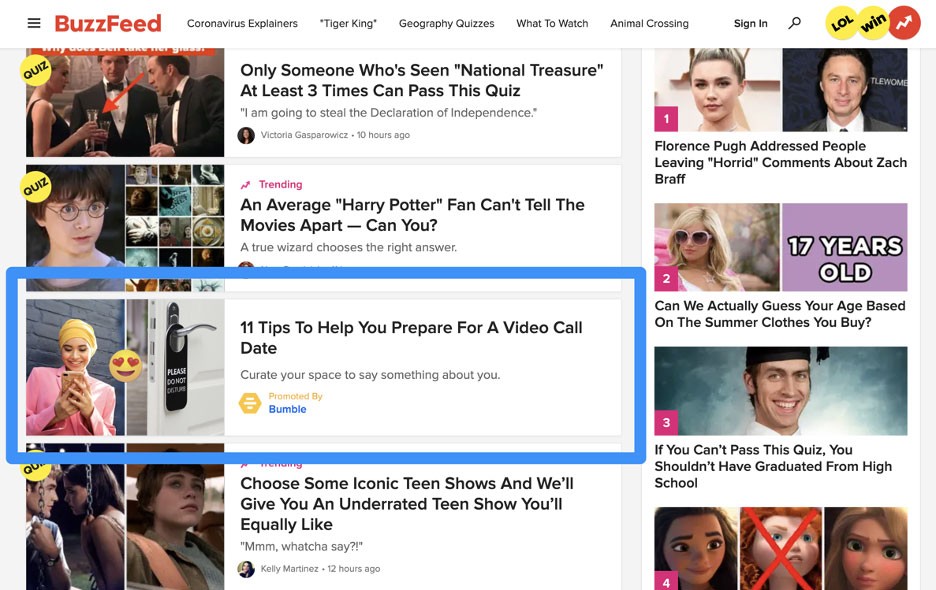Click the National Treasure quiz thumbnail

click(125, 103)
